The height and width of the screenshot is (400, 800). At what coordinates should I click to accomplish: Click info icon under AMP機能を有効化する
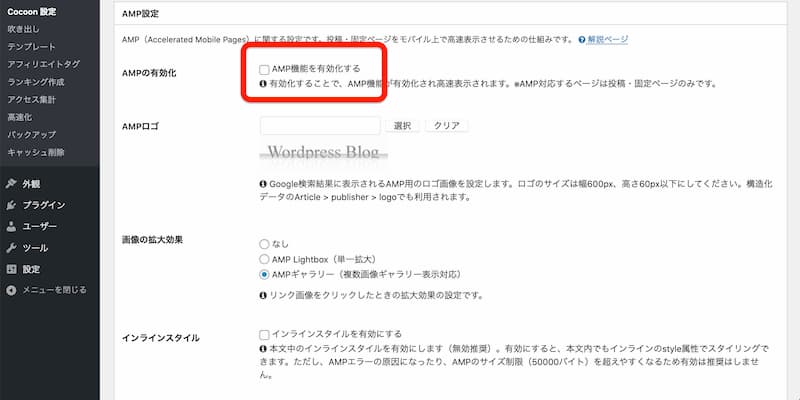pyautogui.click(x=263, y=84)
